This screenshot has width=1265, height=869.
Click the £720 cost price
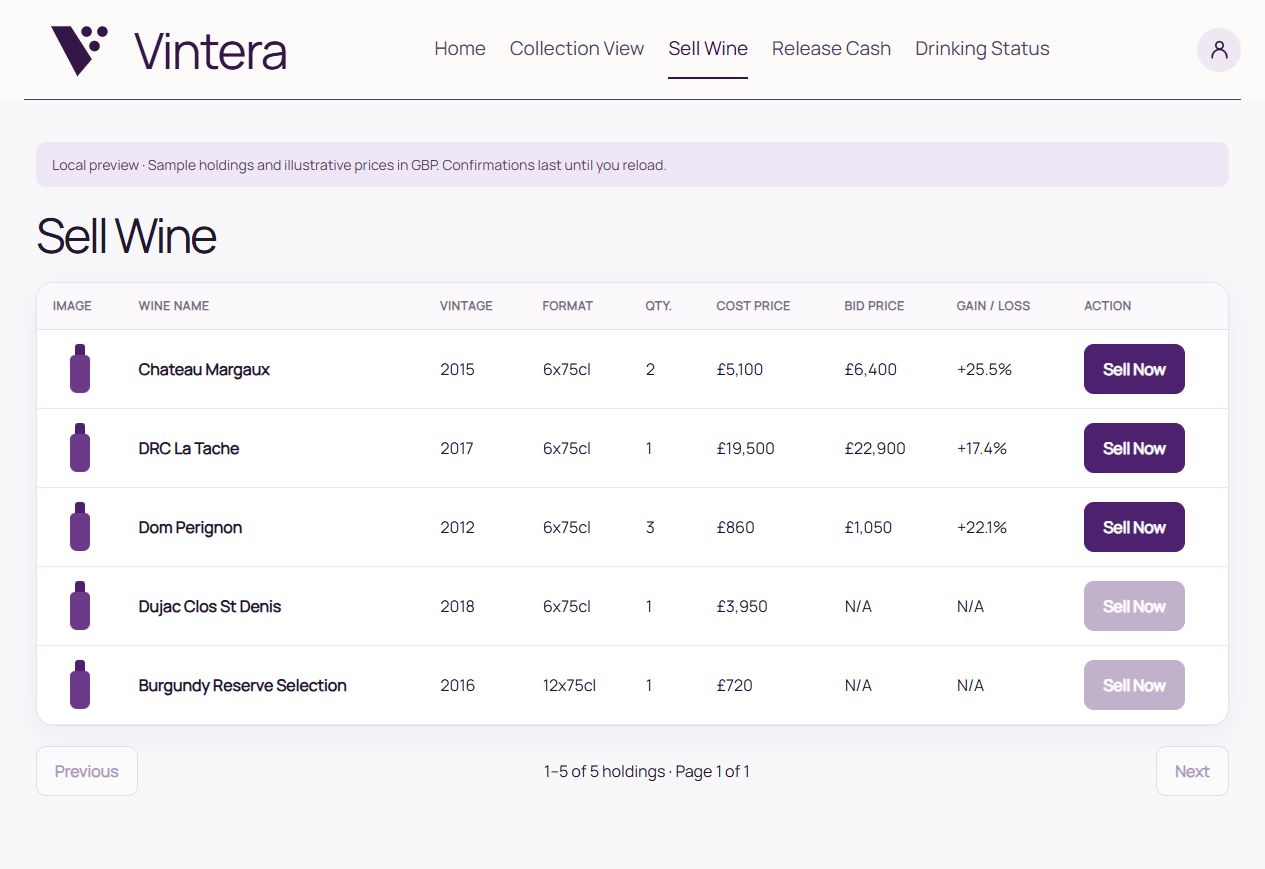(735, 685)
